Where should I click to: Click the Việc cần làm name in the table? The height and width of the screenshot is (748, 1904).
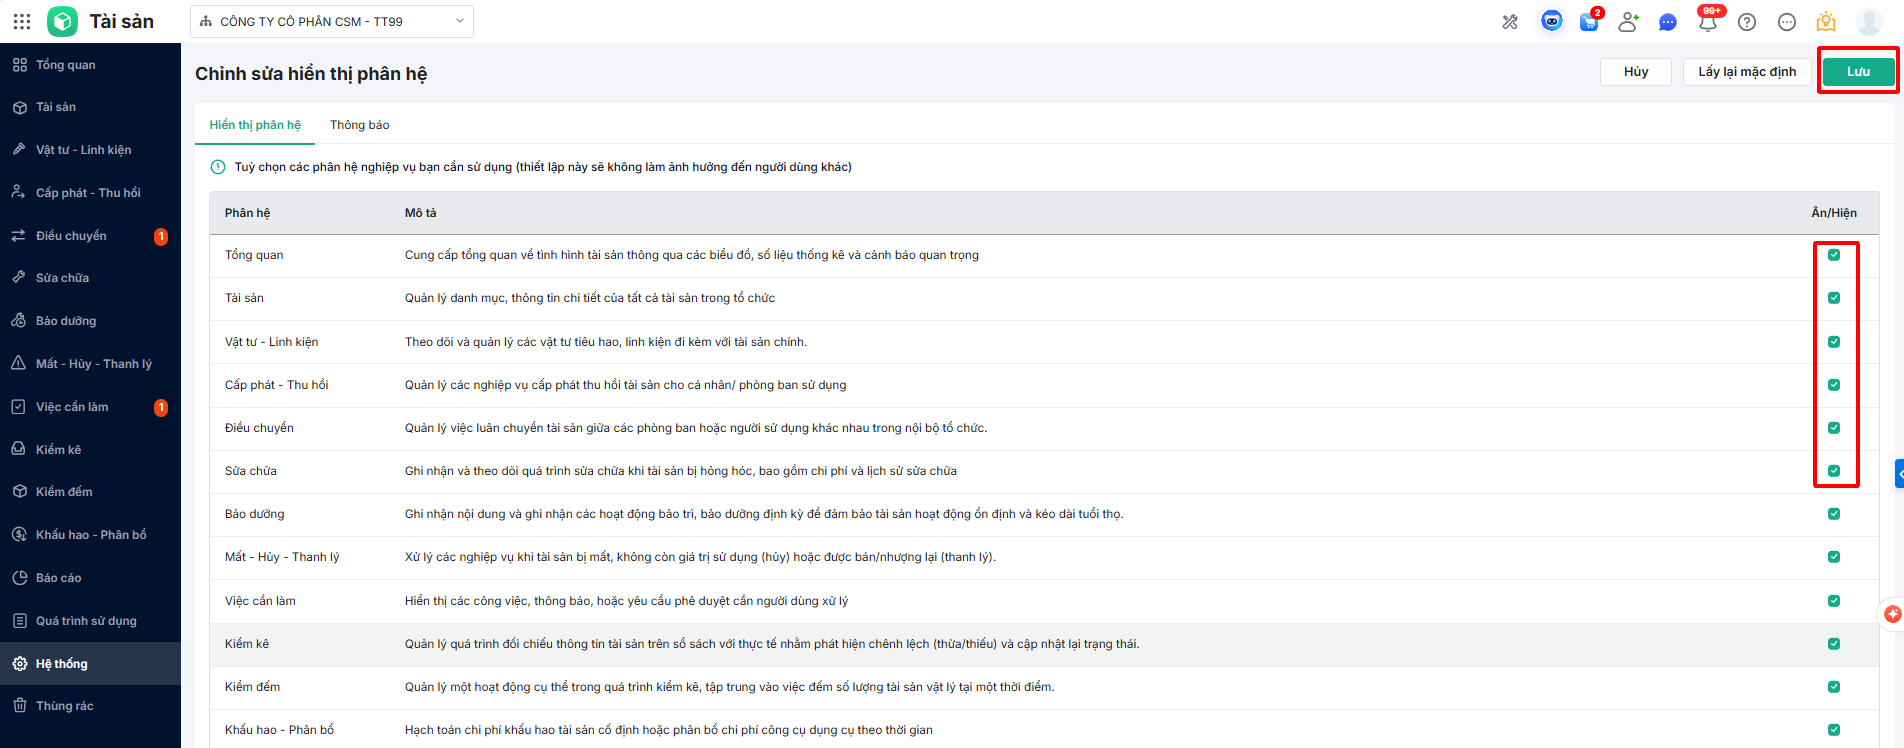tap(260, 601)
